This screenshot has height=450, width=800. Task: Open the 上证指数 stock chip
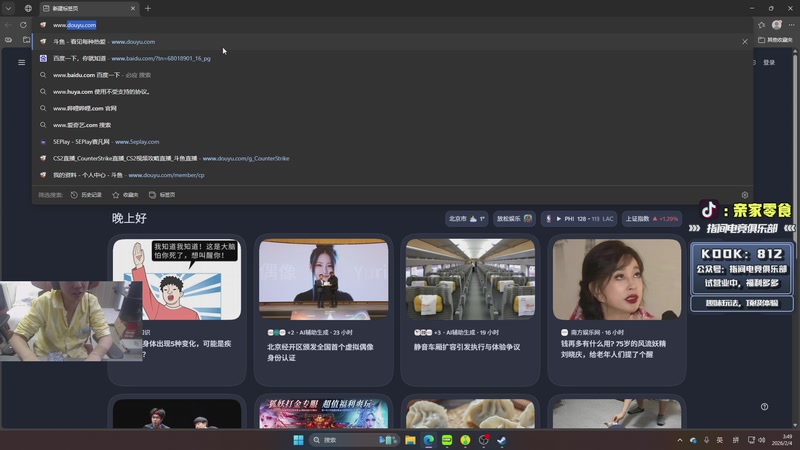coord(652,219)
